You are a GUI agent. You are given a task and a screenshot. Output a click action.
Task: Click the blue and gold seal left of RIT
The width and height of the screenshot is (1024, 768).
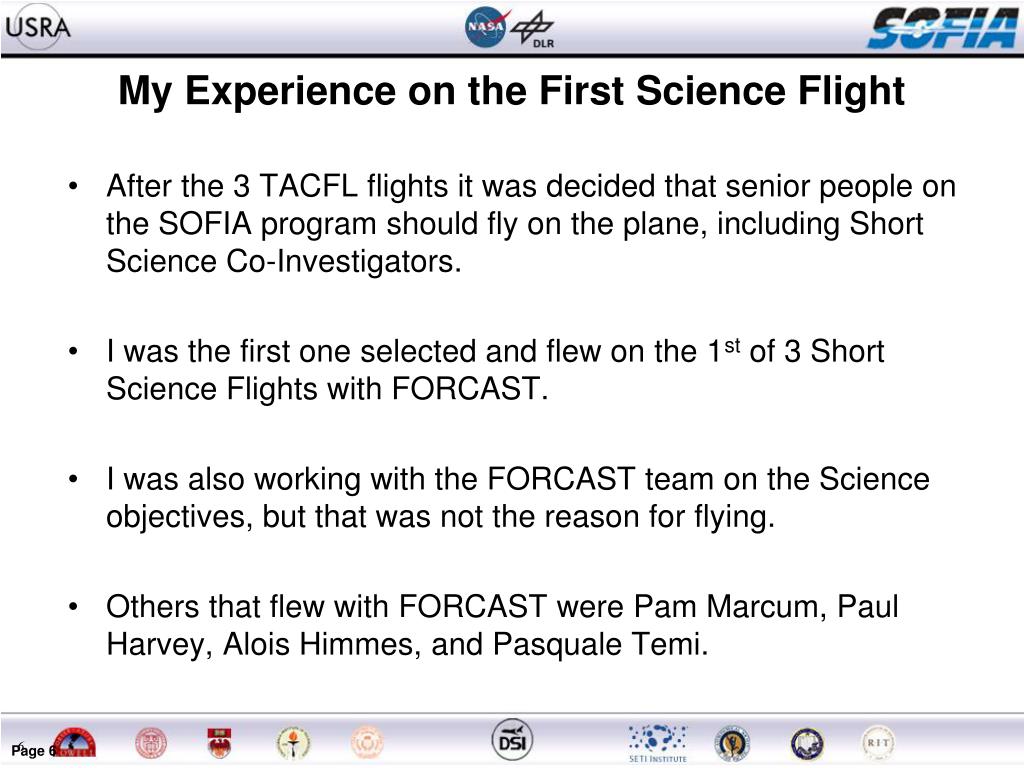click(x=807, y=744)
